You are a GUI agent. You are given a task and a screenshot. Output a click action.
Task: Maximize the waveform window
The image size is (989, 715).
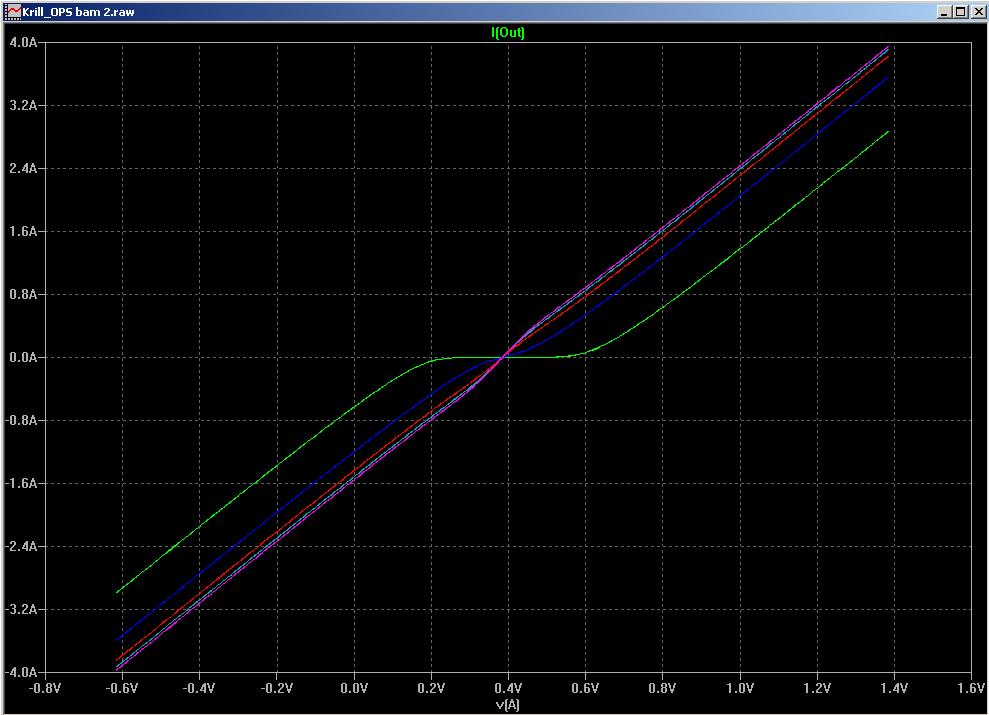click(959, 11)
